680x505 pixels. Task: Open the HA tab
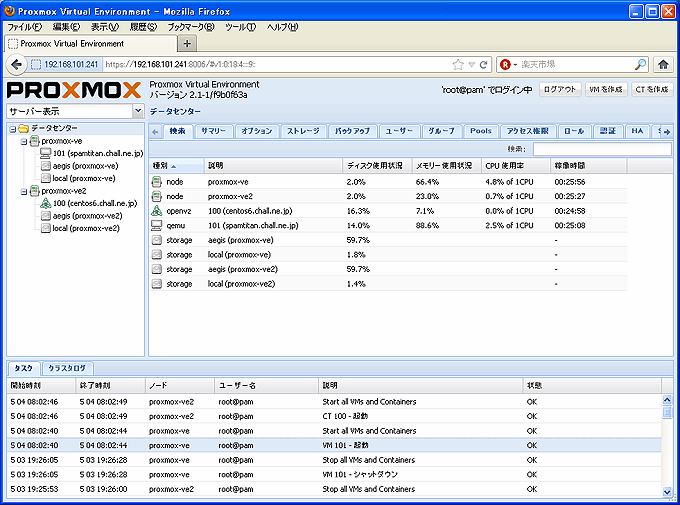tap(637, 131)
